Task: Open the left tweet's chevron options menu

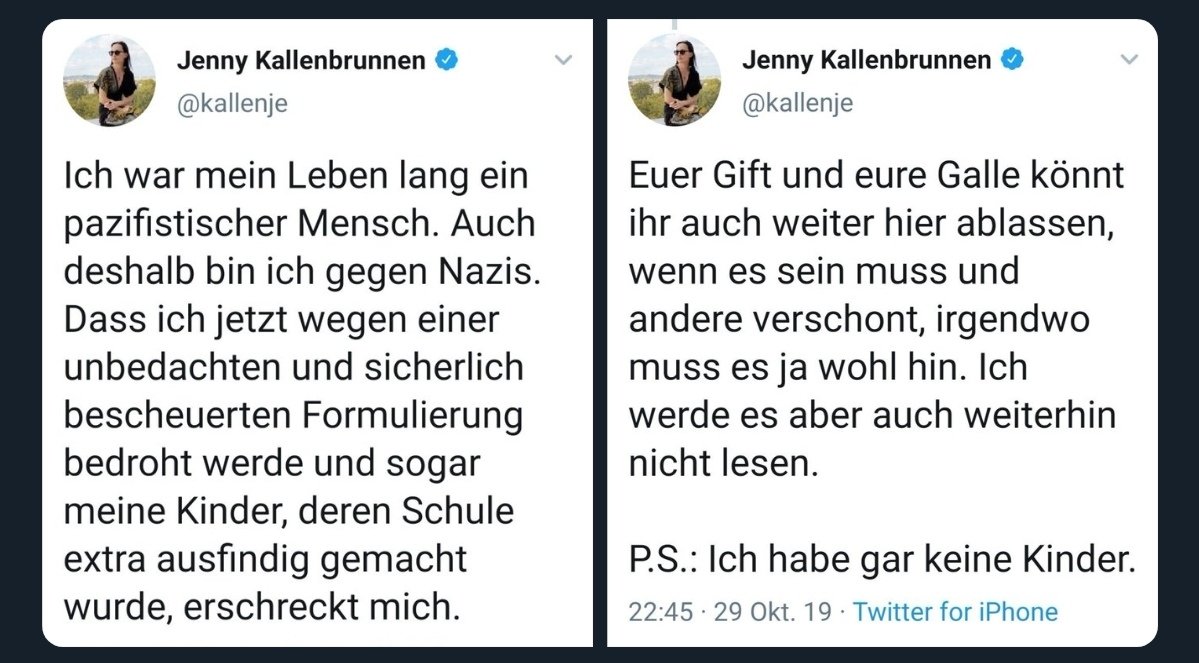Action: click(563, 60)
